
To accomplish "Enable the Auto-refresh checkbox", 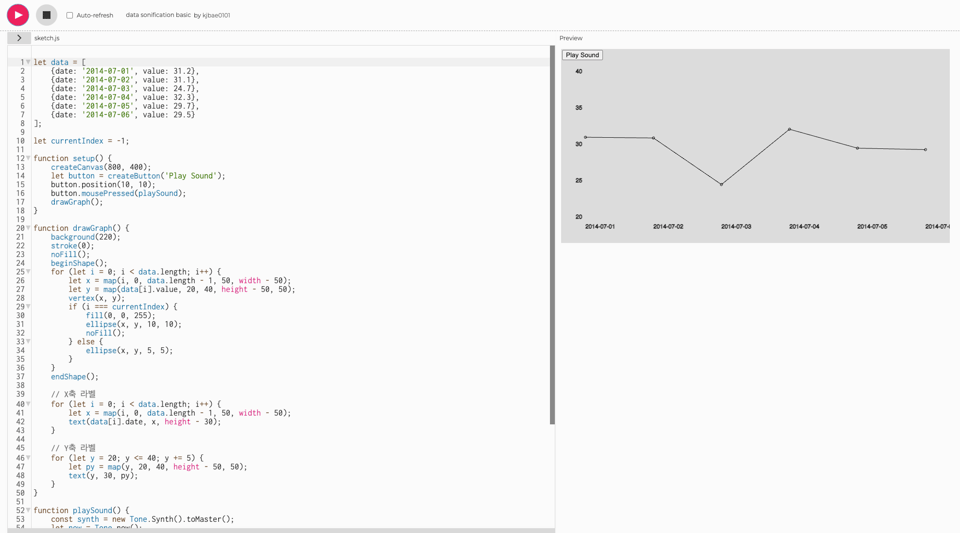I will [x=70, y=16].
